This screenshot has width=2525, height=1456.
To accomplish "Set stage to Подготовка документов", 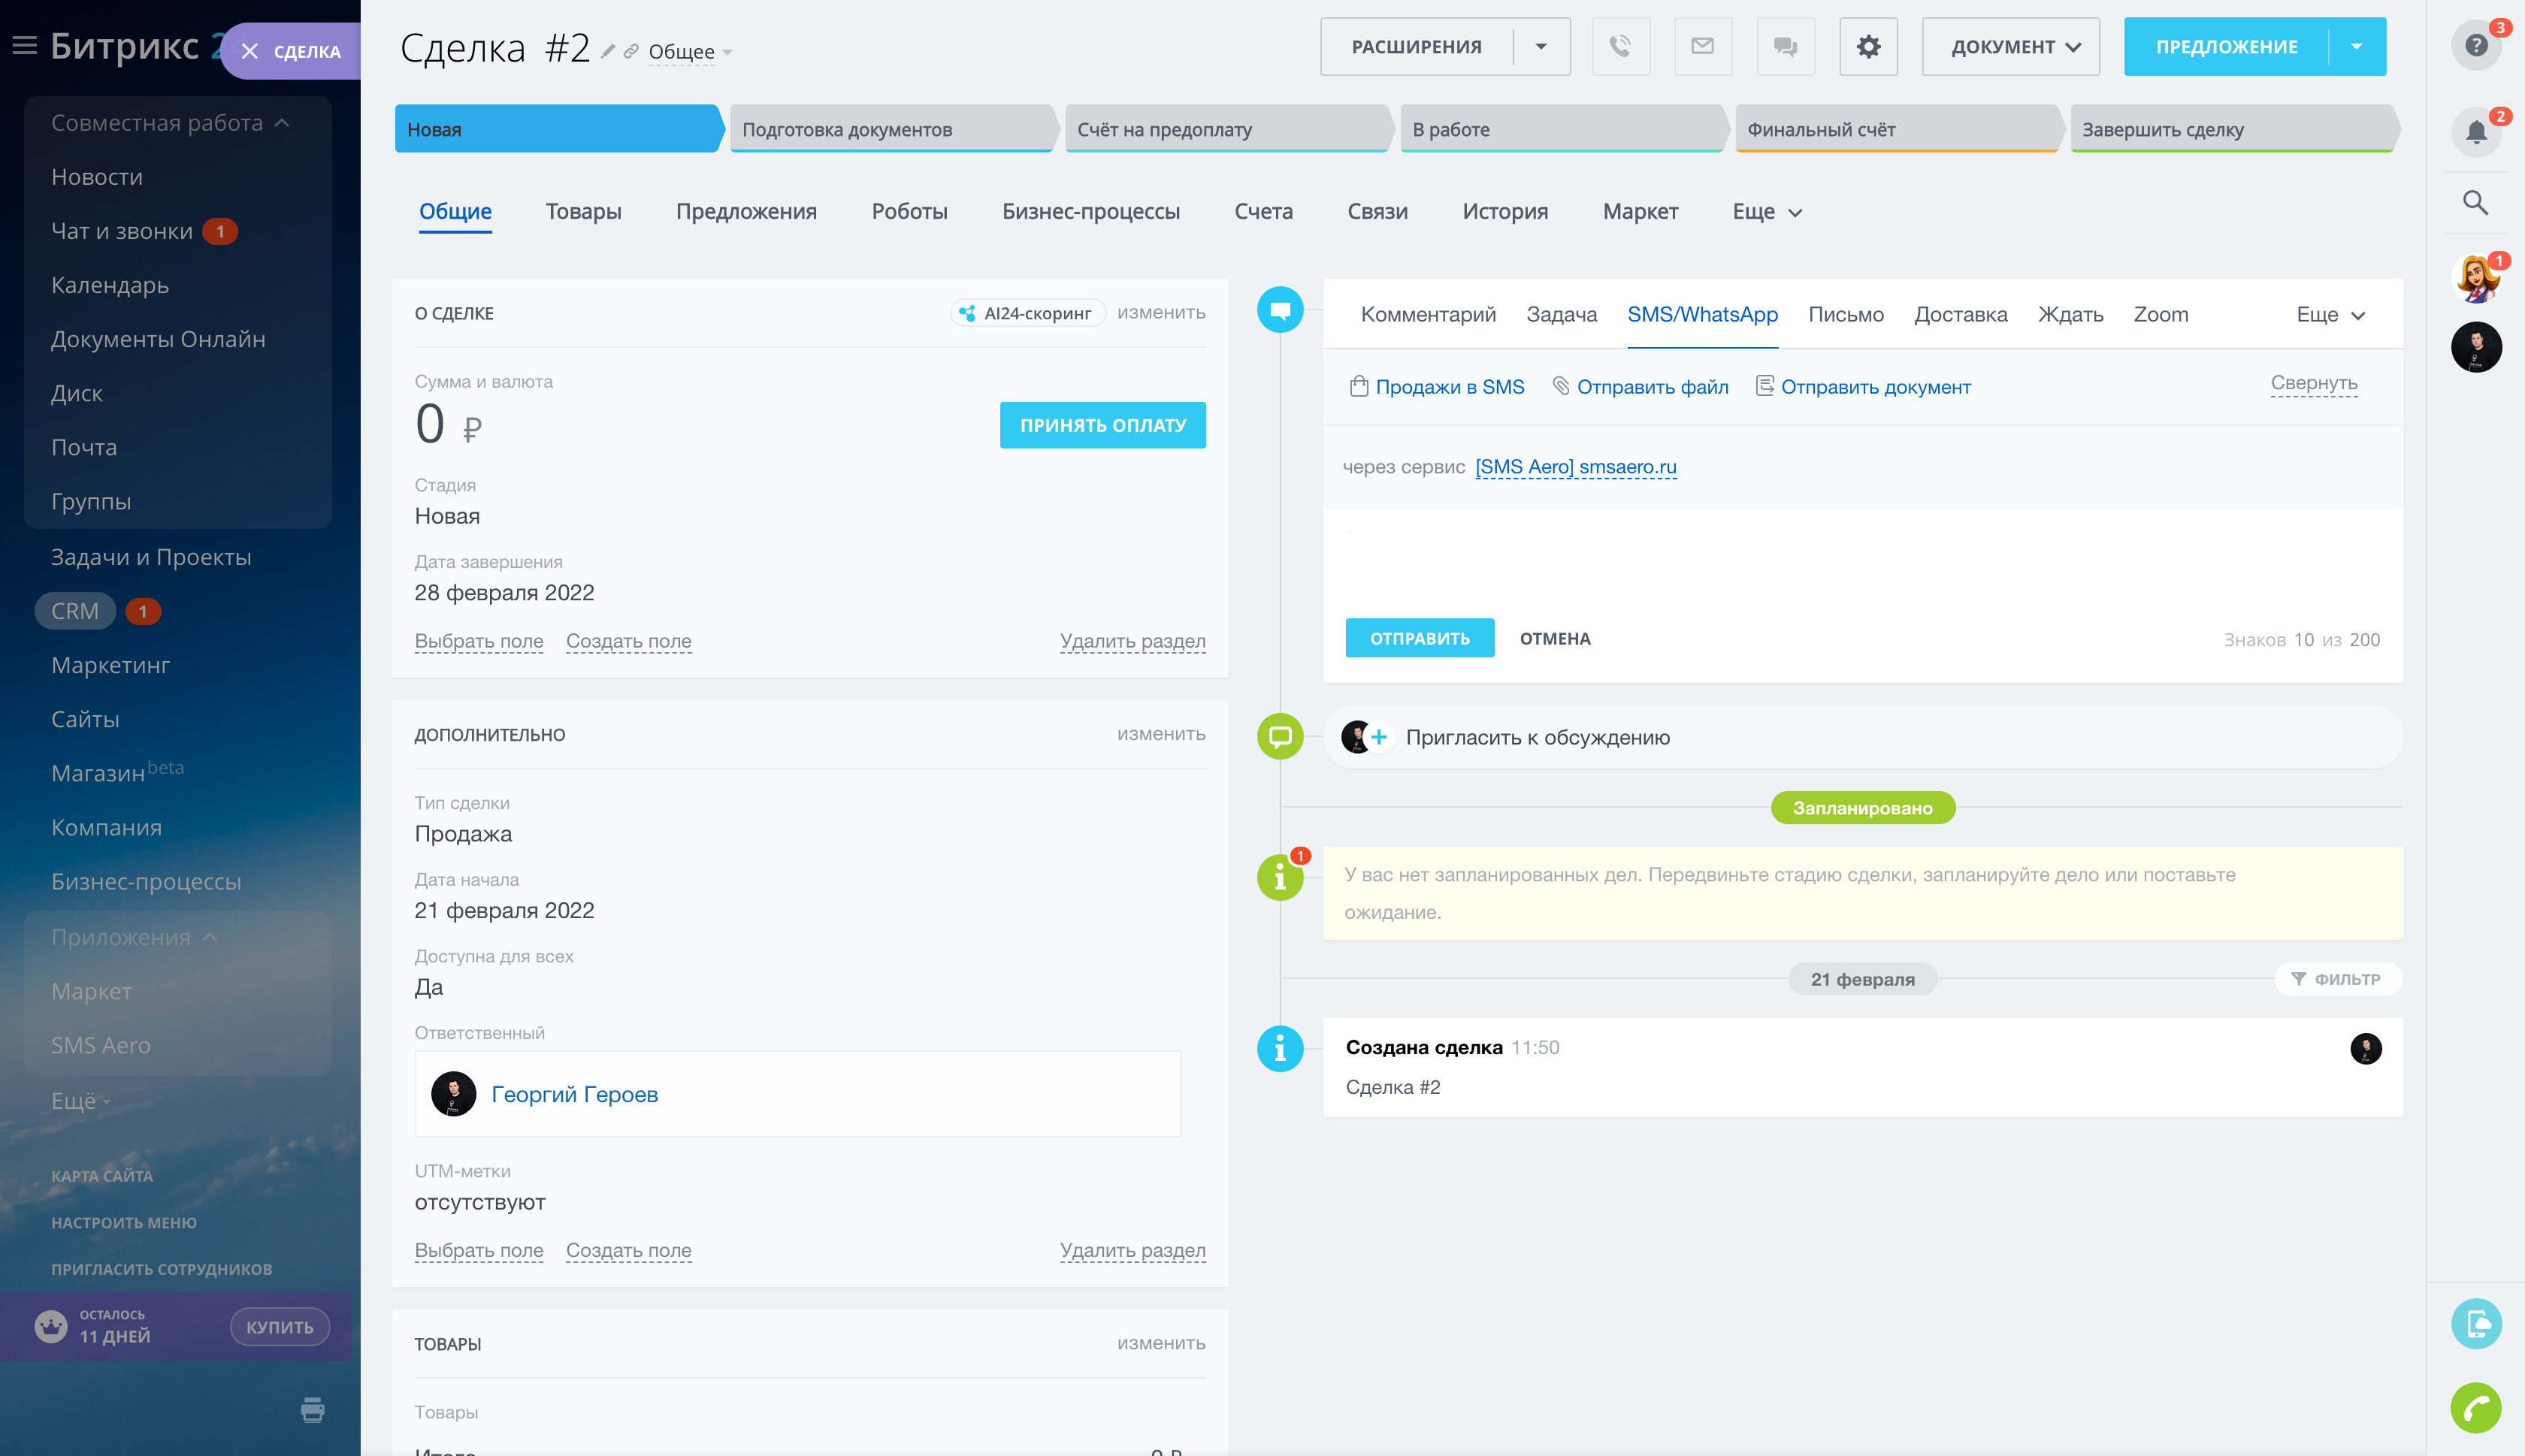I will (x=890, y=129).
